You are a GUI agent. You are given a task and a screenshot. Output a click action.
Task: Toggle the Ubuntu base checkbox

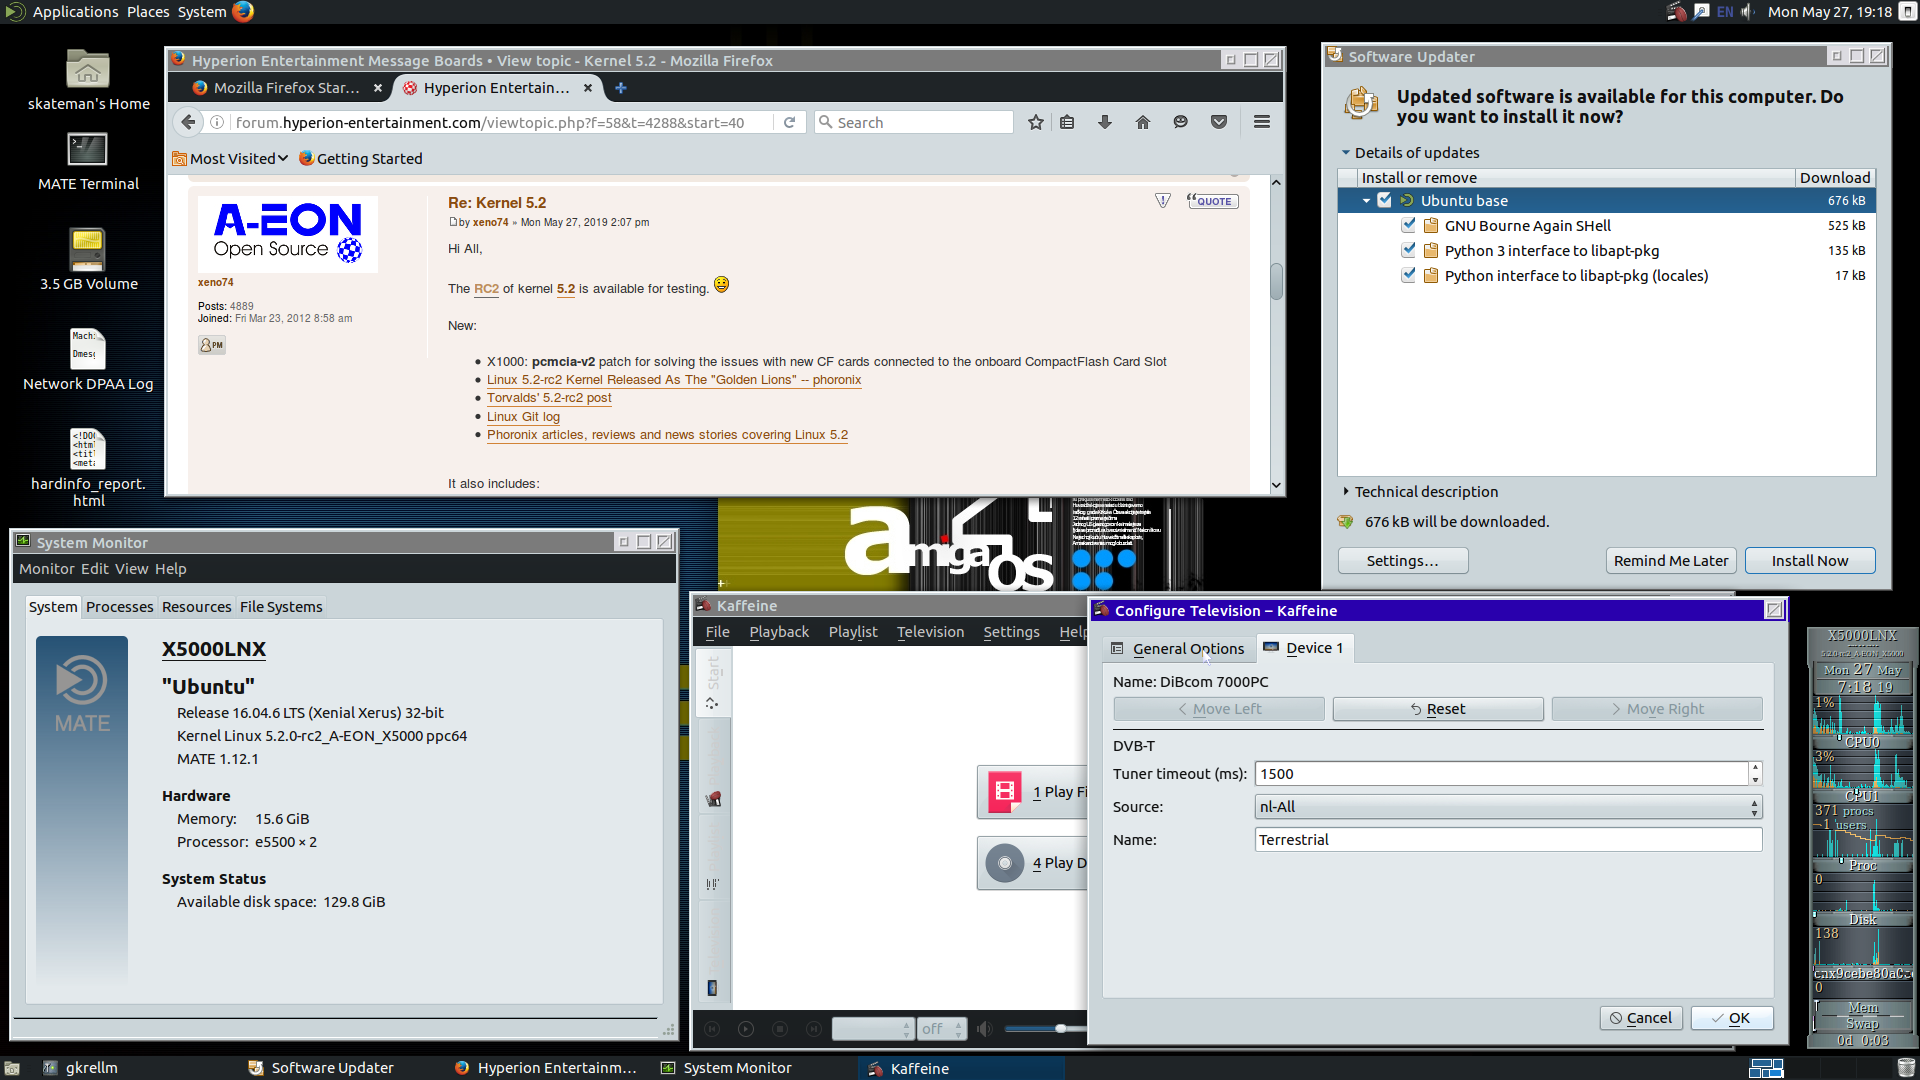click(1385, 200)
